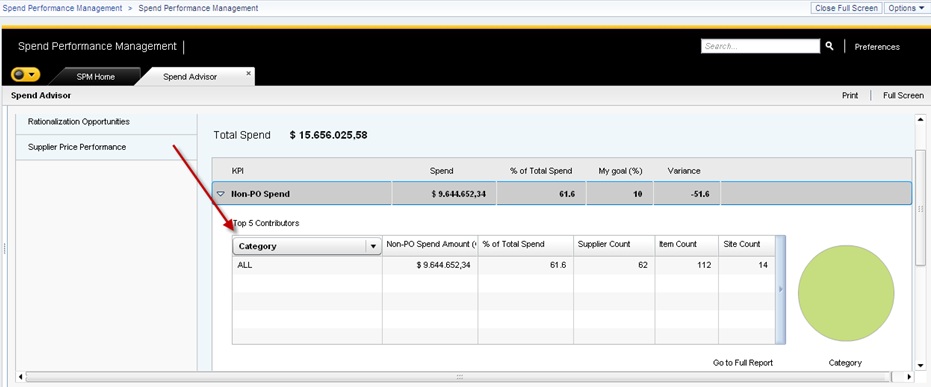
Task: Click the Close Full Screen button
Action: [x=846, y=8]
